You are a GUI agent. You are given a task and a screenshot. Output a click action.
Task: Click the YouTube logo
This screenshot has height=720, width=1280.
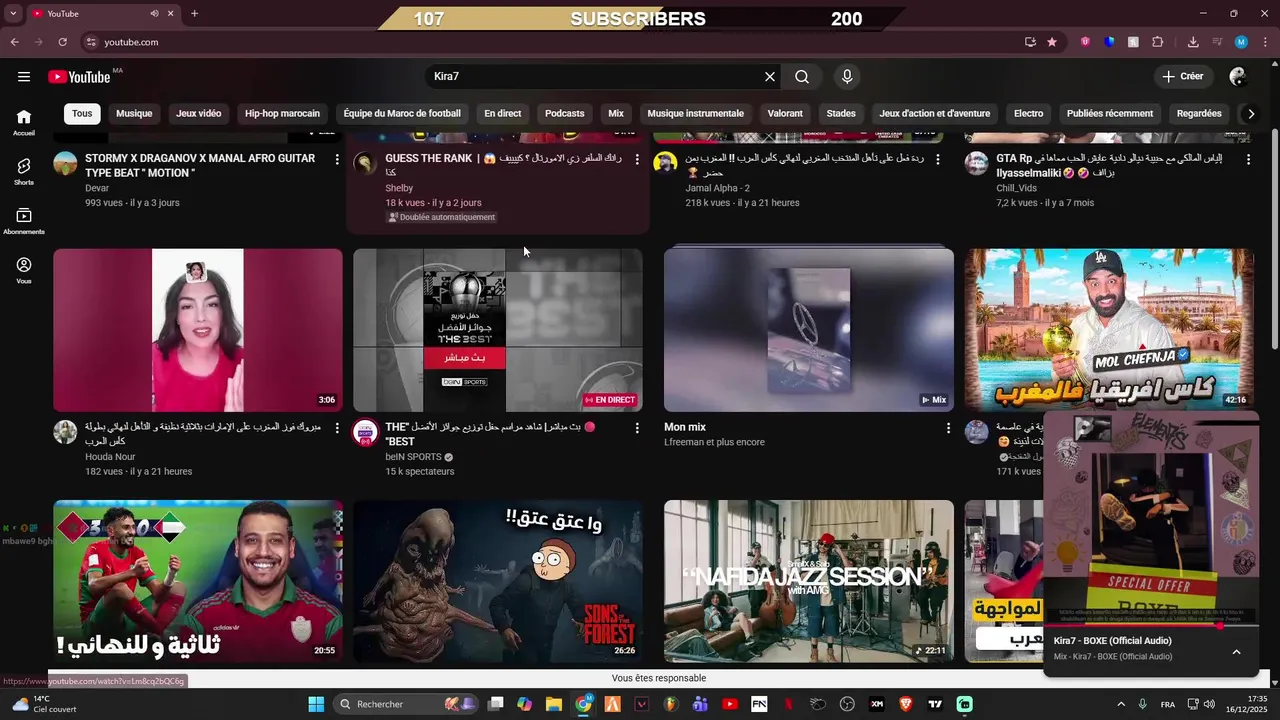point(80,76)
